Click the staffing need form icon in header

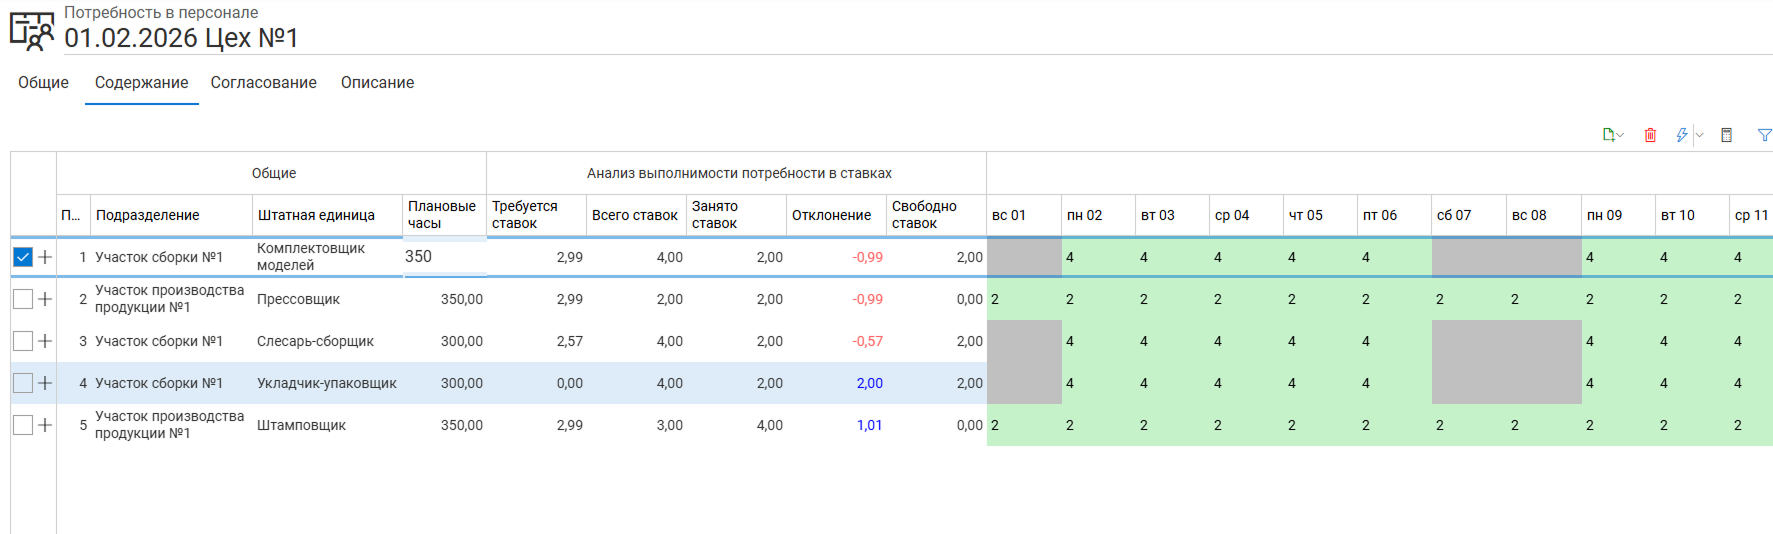click(x=31, y=31)
